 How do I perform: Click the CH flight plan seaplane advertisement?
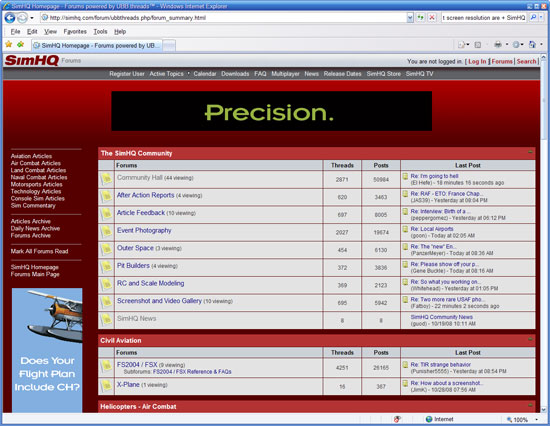(47, 350)
